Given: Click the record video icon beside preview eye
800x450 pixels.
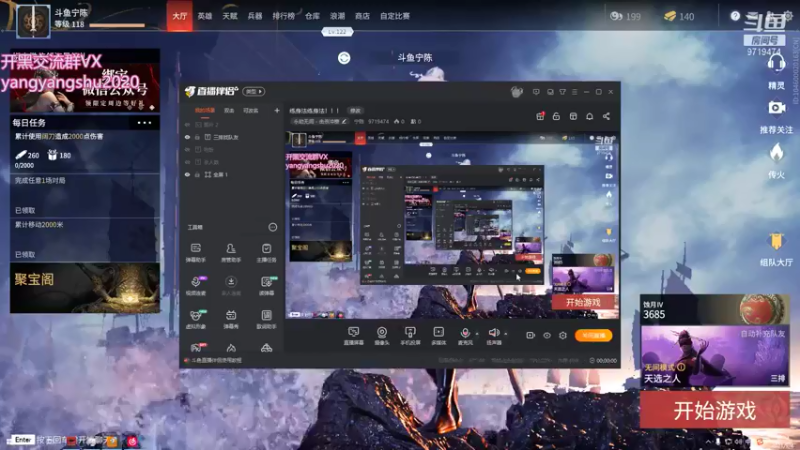Looking at the screenshot, I should coord(530,335).
